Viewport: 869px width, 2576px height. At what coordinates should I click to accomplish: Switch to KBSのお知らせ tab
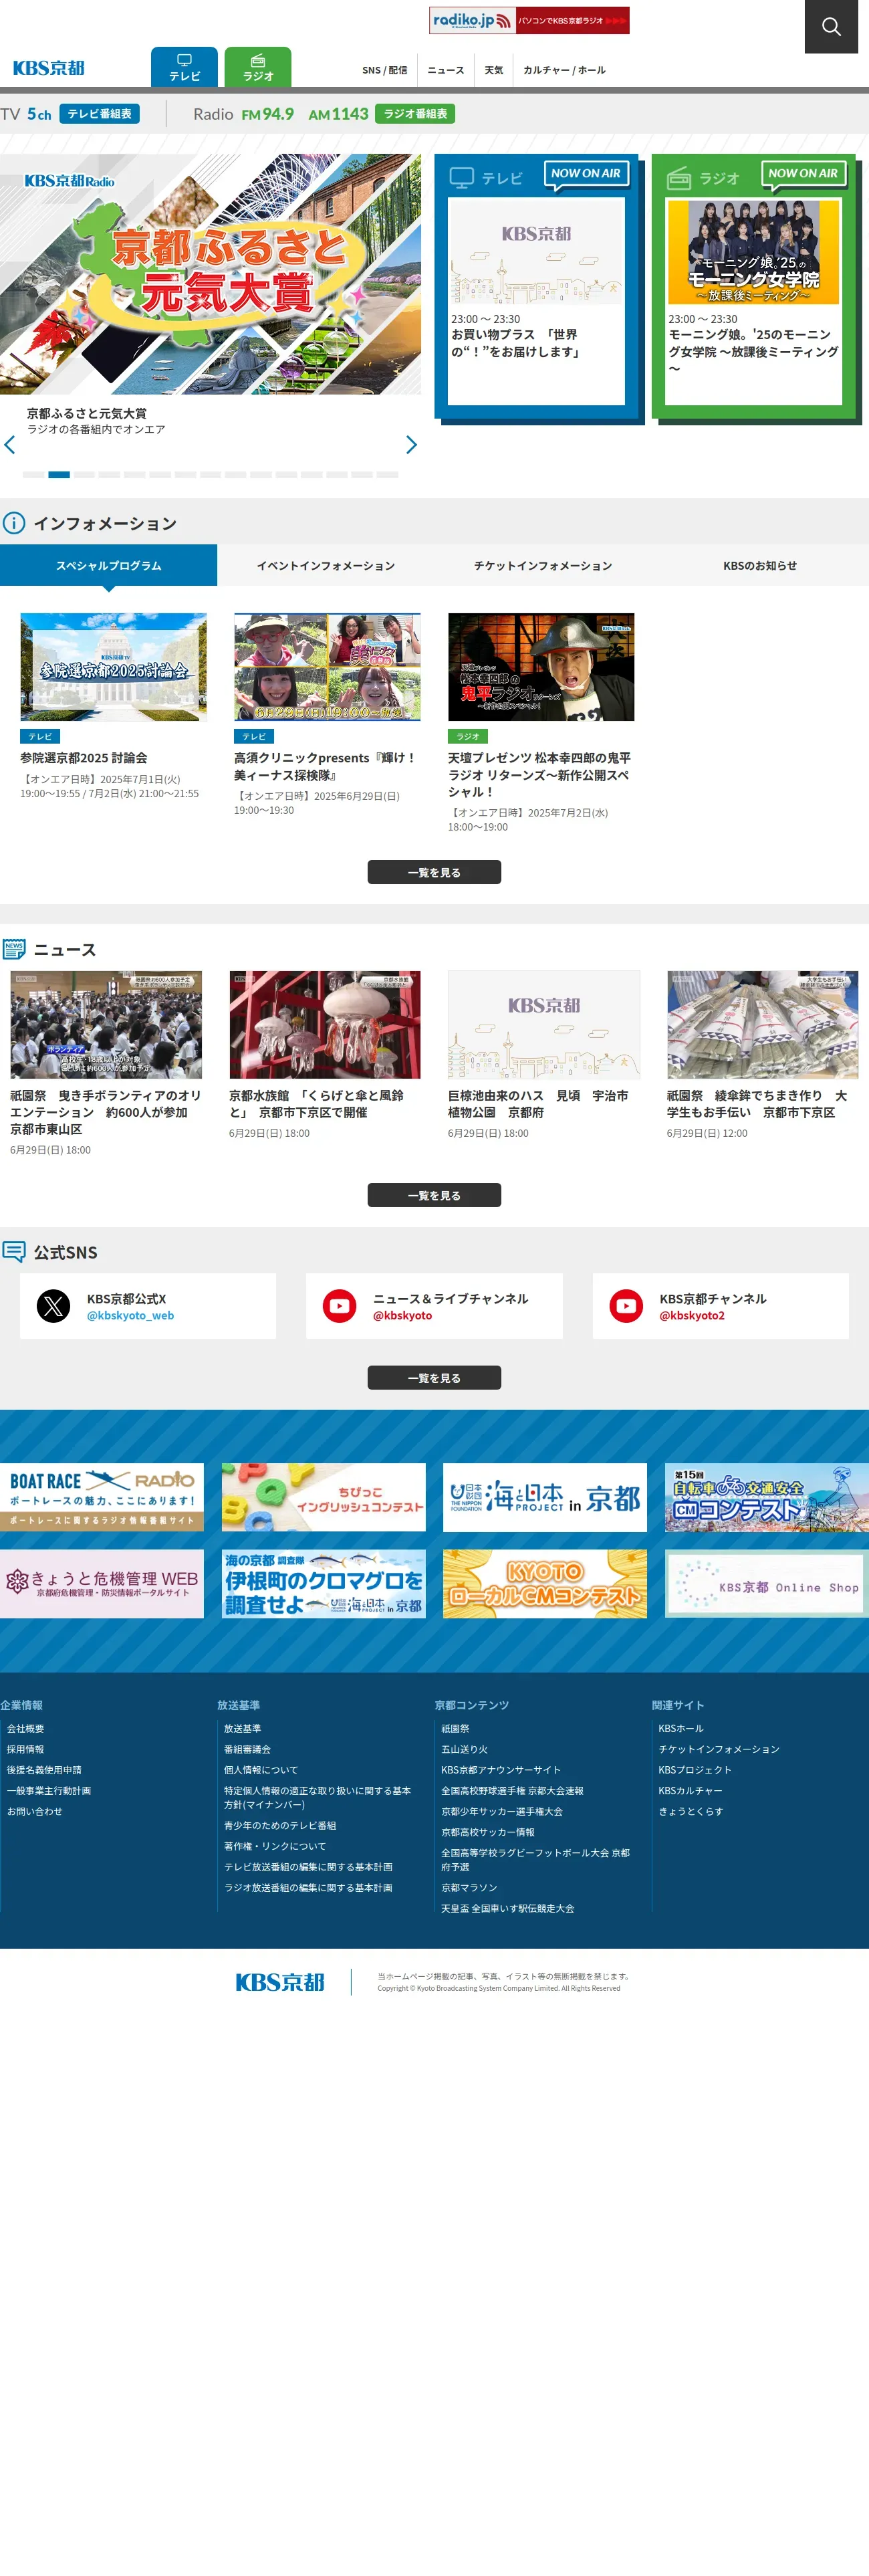point(760,565)
